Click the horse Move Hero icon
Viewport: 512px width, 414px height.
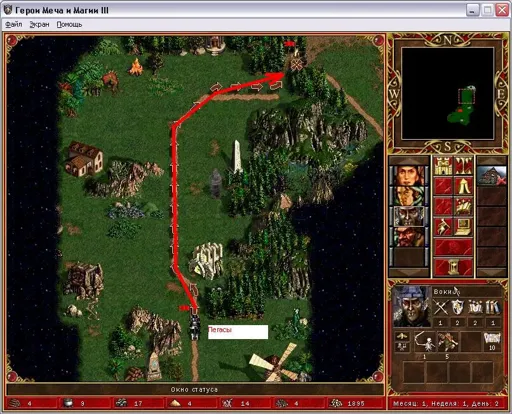pos(463,207)
